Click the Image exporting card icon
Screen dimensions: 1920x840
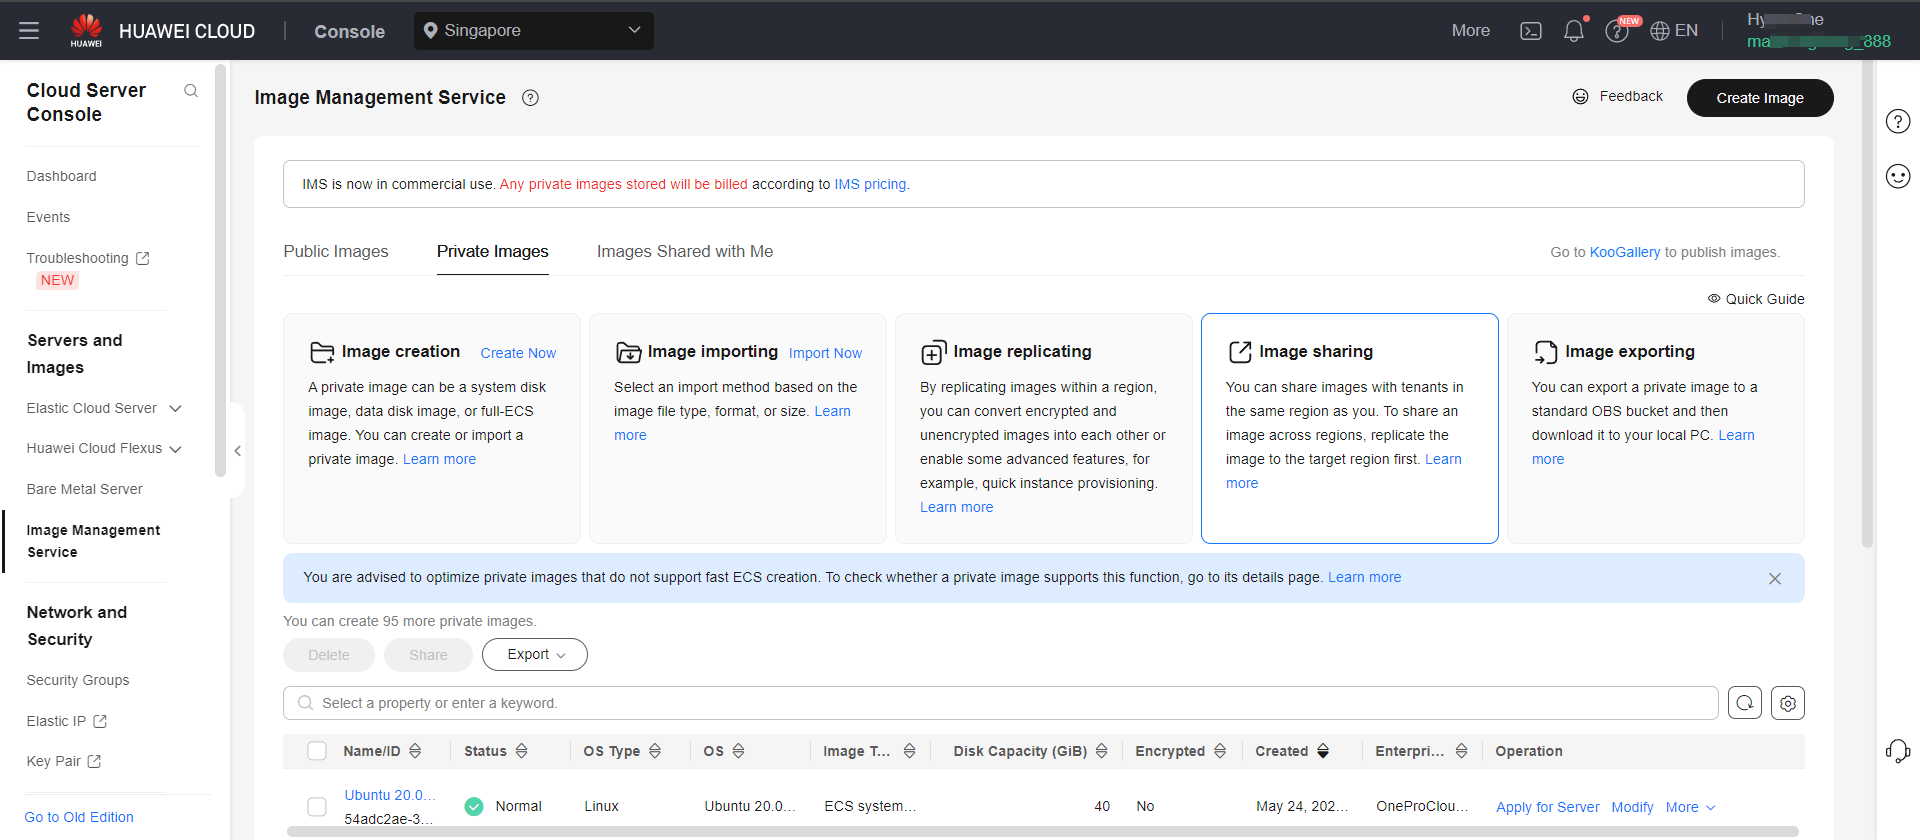click(x=1546, y=352)
